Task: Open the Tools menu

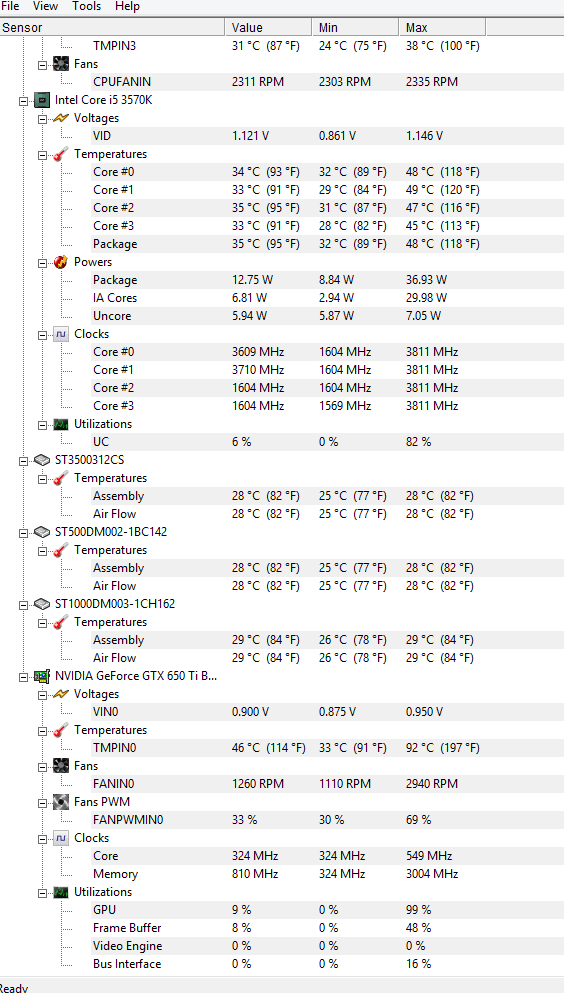Action: (x=87, y=6)
